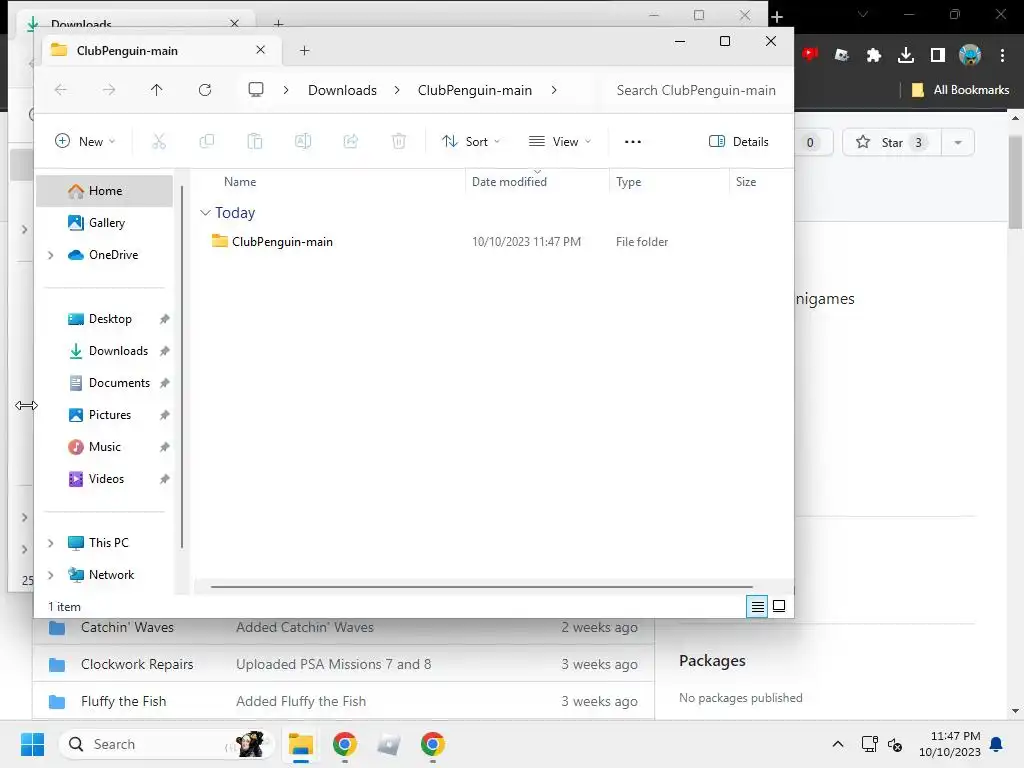Click Downloads in the address breadcrumb
Image resolution: width=1024 pixels, height=768 pixels.
point(342,90)
